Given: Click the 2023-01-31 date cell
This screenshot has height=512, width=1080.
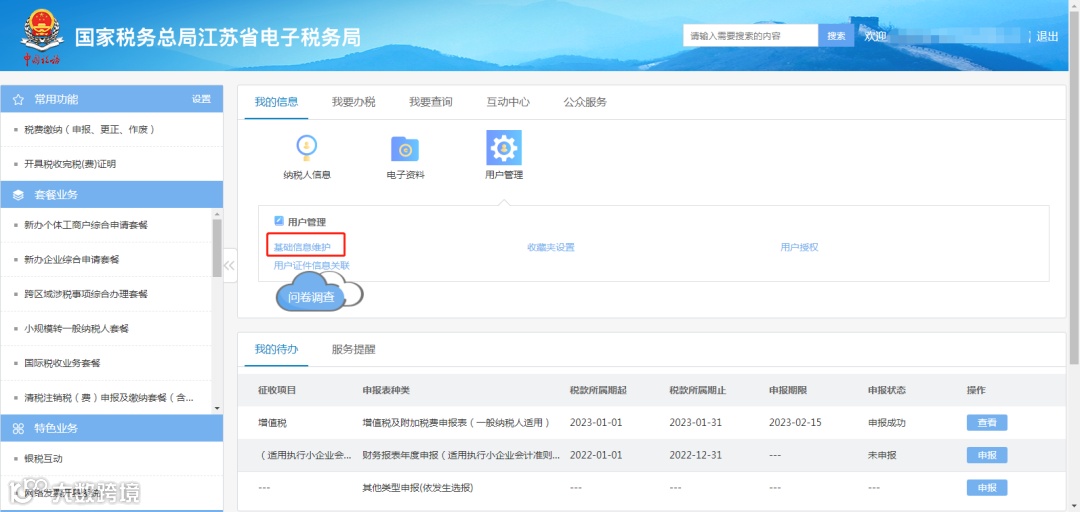Looking at the screenshot, I should click(x=696, y=422).
